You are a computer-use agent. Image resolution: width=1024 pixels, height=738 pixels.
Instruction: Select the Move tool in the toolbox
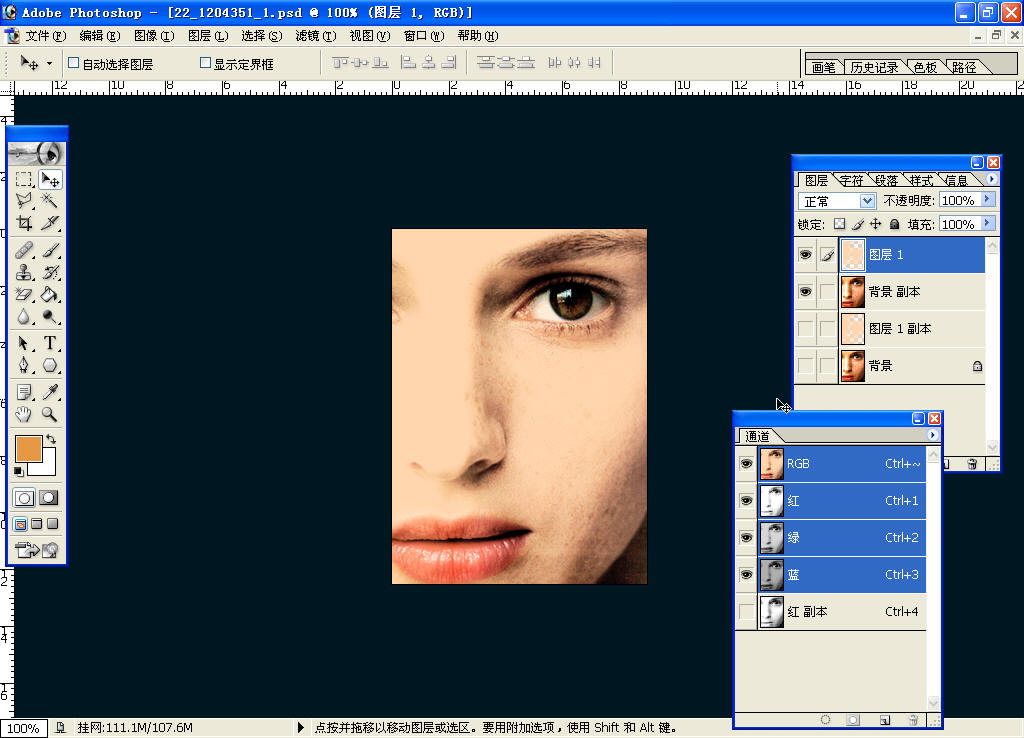coord(50,179)
